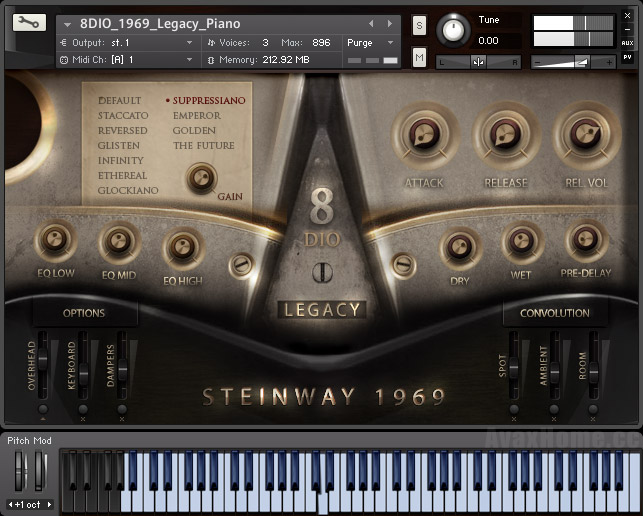Adjust the EQ MID knob
This screenshot has width=643, height=516.
coord(119,242)
